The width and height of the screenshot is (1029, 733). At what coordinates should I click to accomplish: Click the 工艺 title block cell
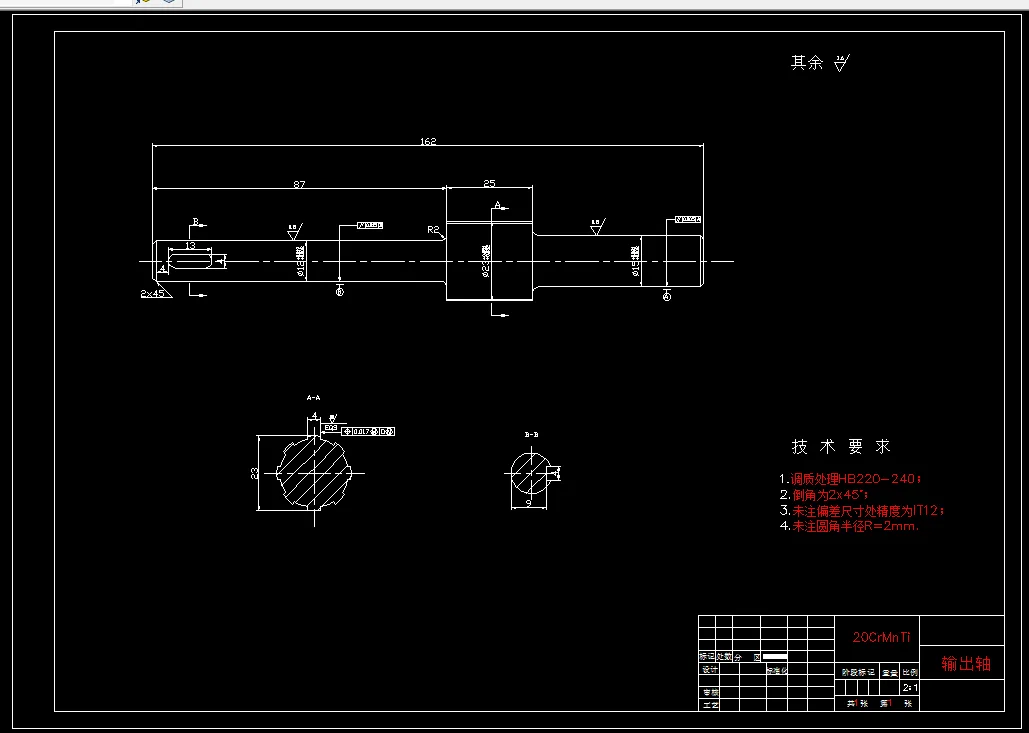click(x=709, y=705)
